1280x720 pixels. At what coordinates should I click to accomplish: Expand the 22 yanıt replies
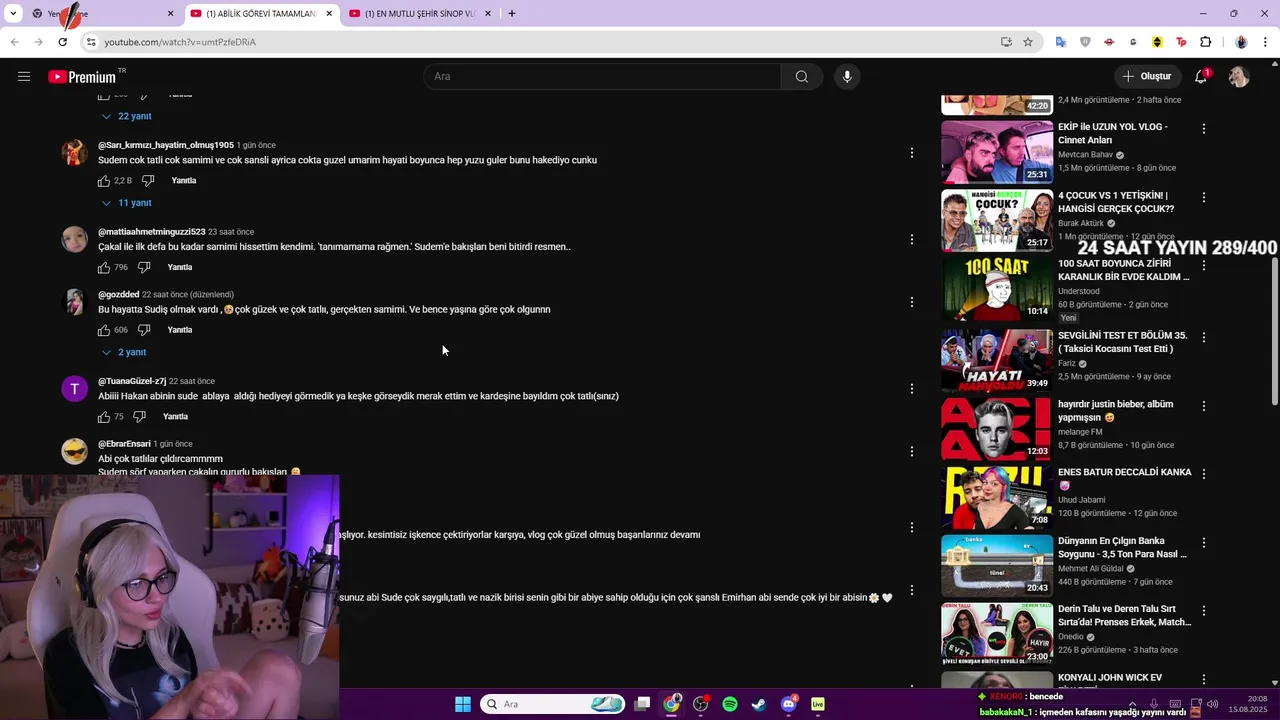(x=126, y=116)
